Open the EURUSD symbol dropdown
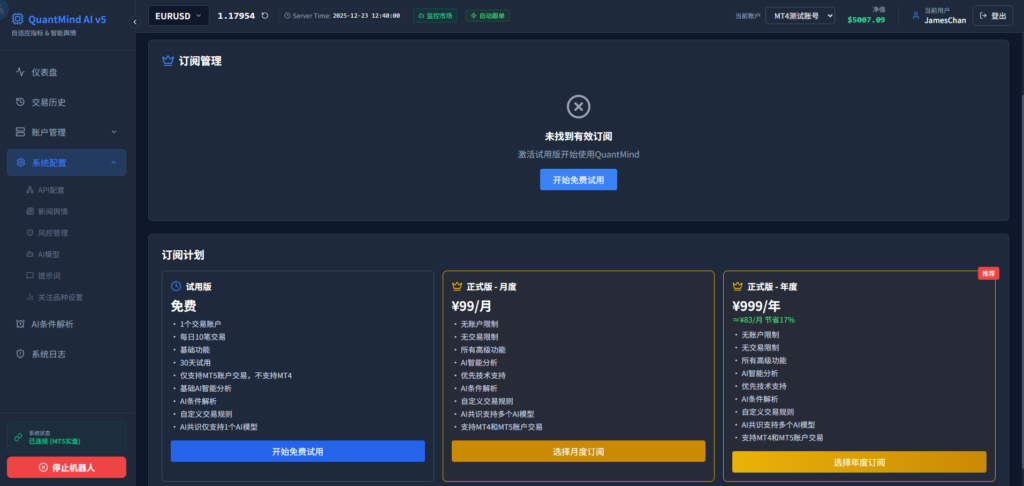 [x=178, y=15]
